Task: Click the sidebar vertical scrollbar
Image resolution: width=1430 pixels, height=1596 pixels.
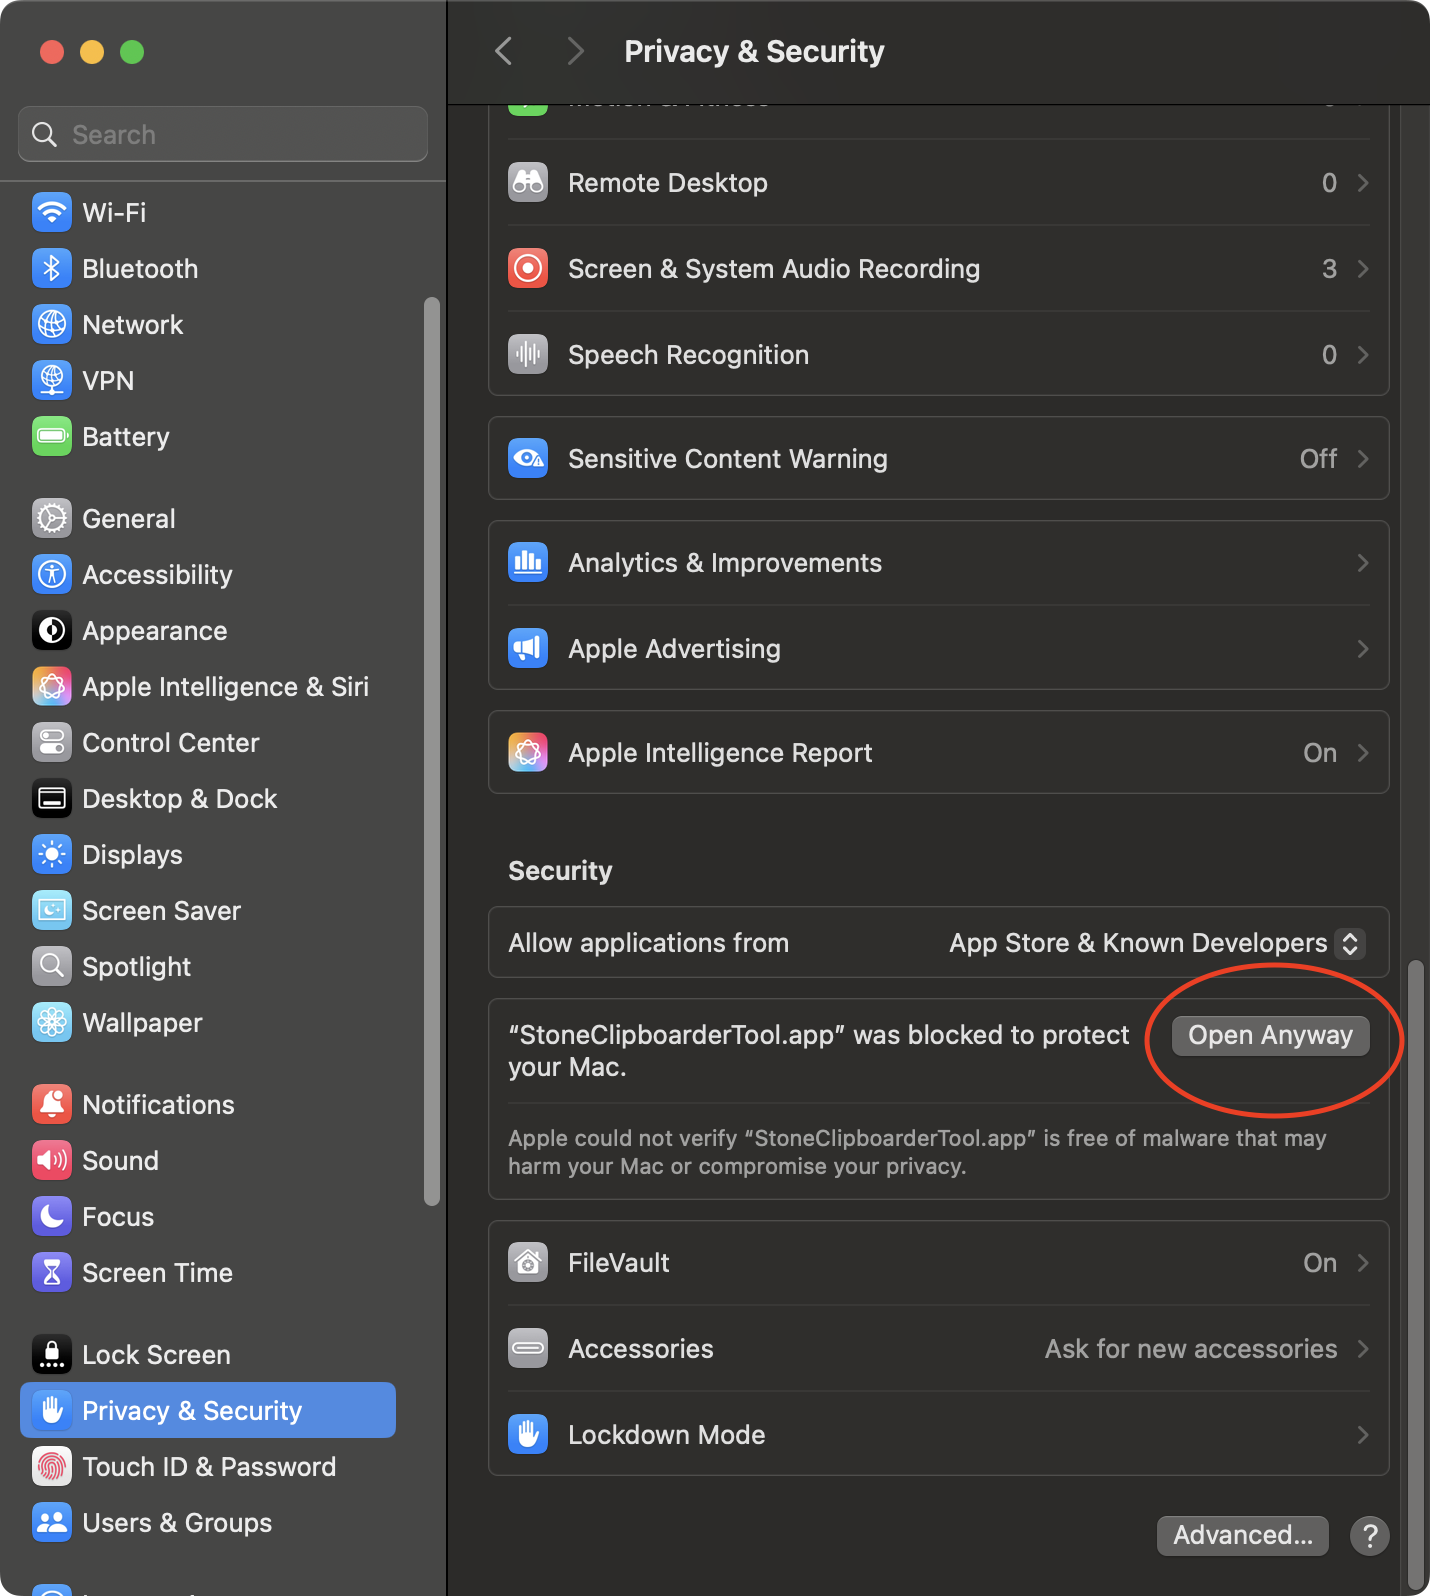Action: tap(432, 752)
